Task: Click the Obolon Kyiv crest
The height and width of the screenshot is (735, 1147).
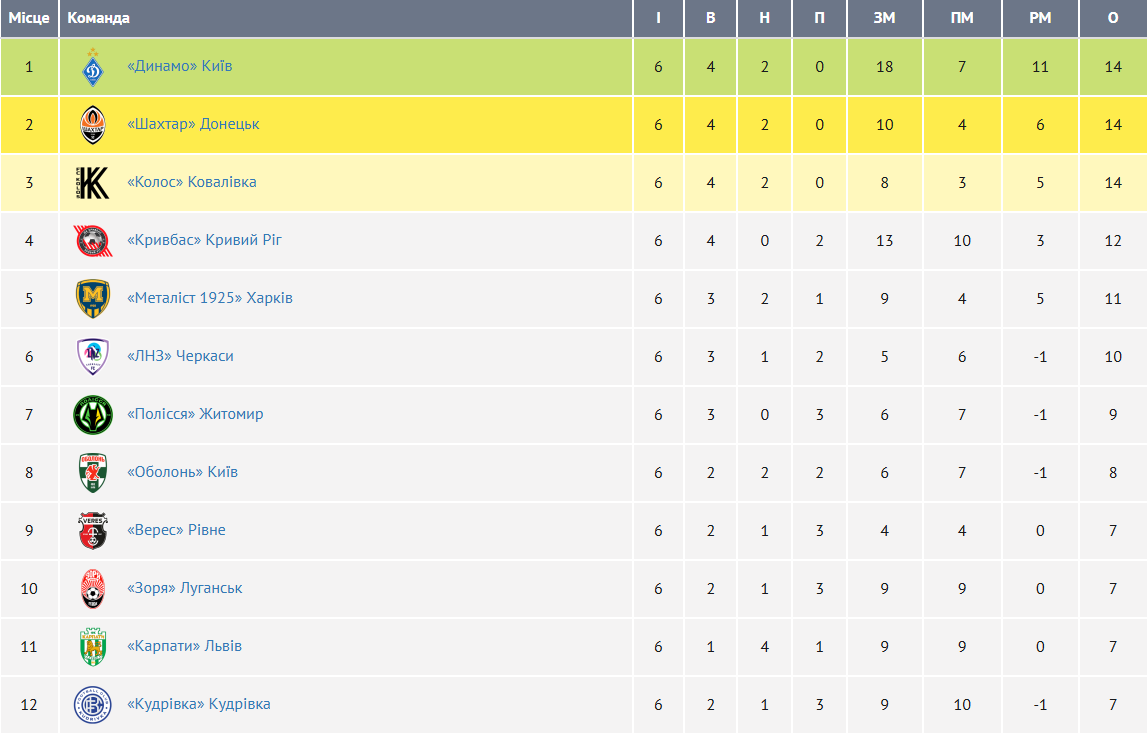Action: click(92, 473)
